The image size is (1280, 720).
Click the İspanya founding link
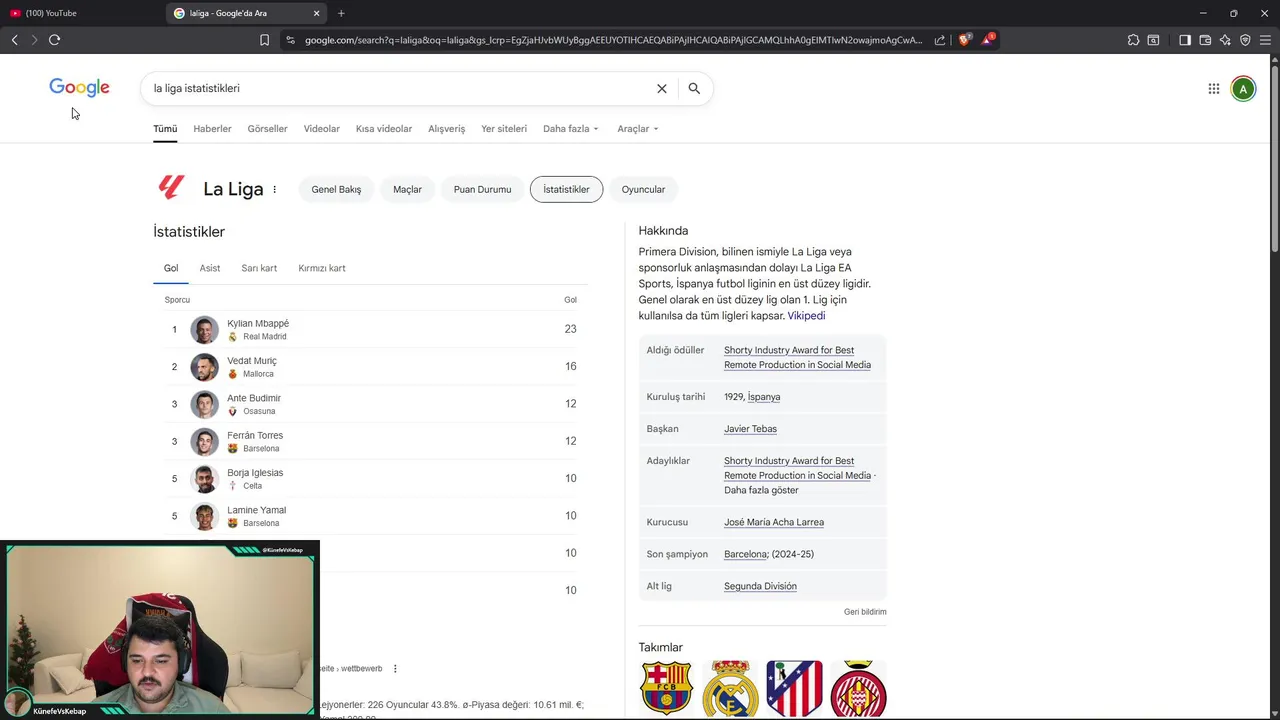coord(764,397)
